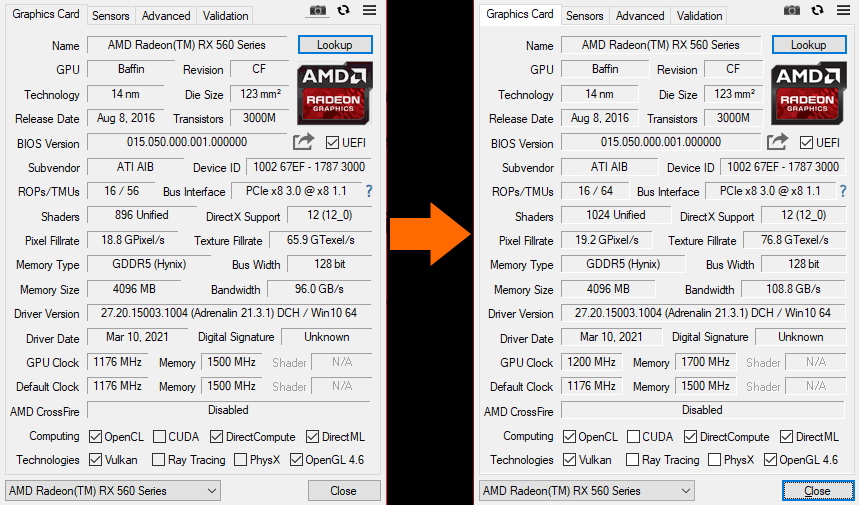Screen dimensions: 859x505
Task: Click 1200 MHz GPU Clock value
Action: point(592,362)
